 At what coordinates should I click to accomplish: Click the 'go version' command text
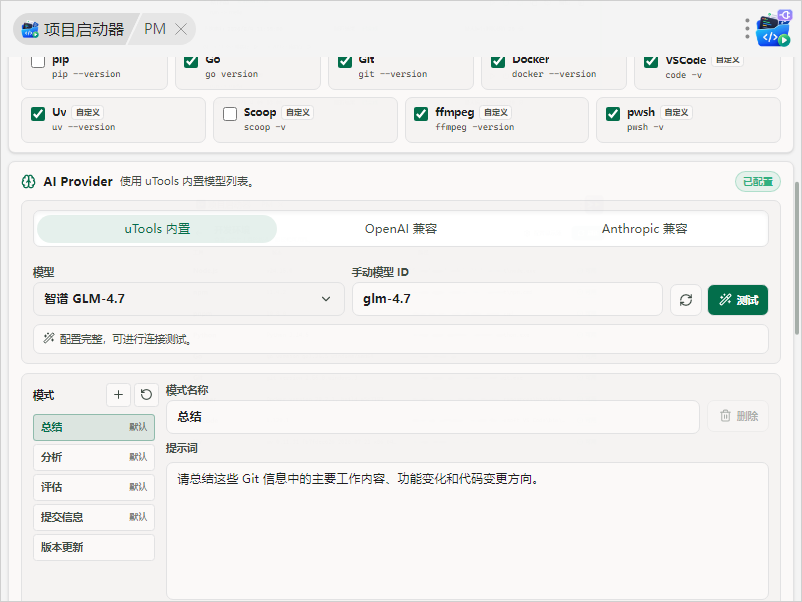[x=232, y=74]
